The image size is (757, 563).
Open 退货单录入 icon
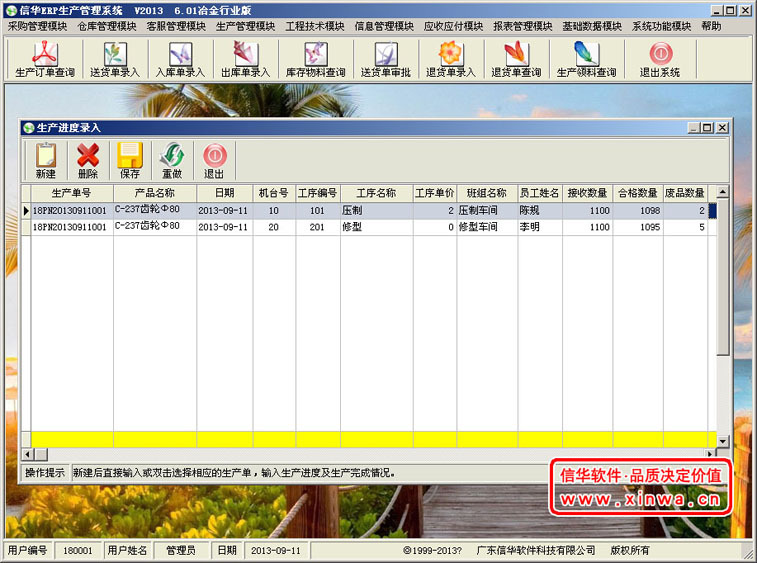450,59
